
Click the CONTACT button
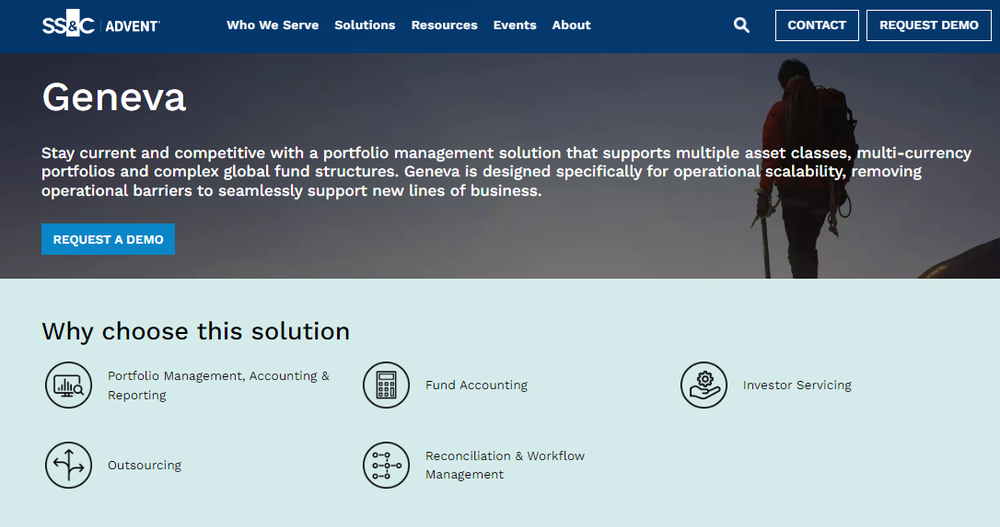(816, 25)
